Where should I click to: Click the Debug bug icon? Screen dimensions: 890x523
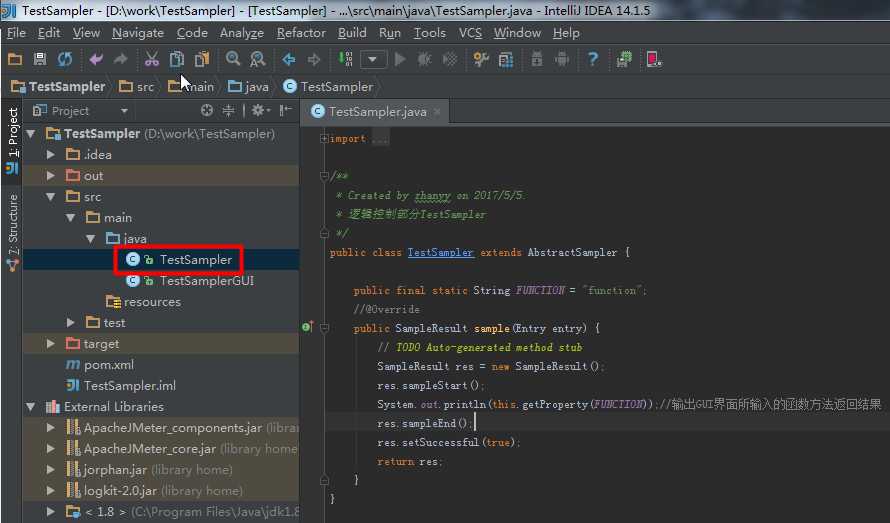click(x=425, y=59)
